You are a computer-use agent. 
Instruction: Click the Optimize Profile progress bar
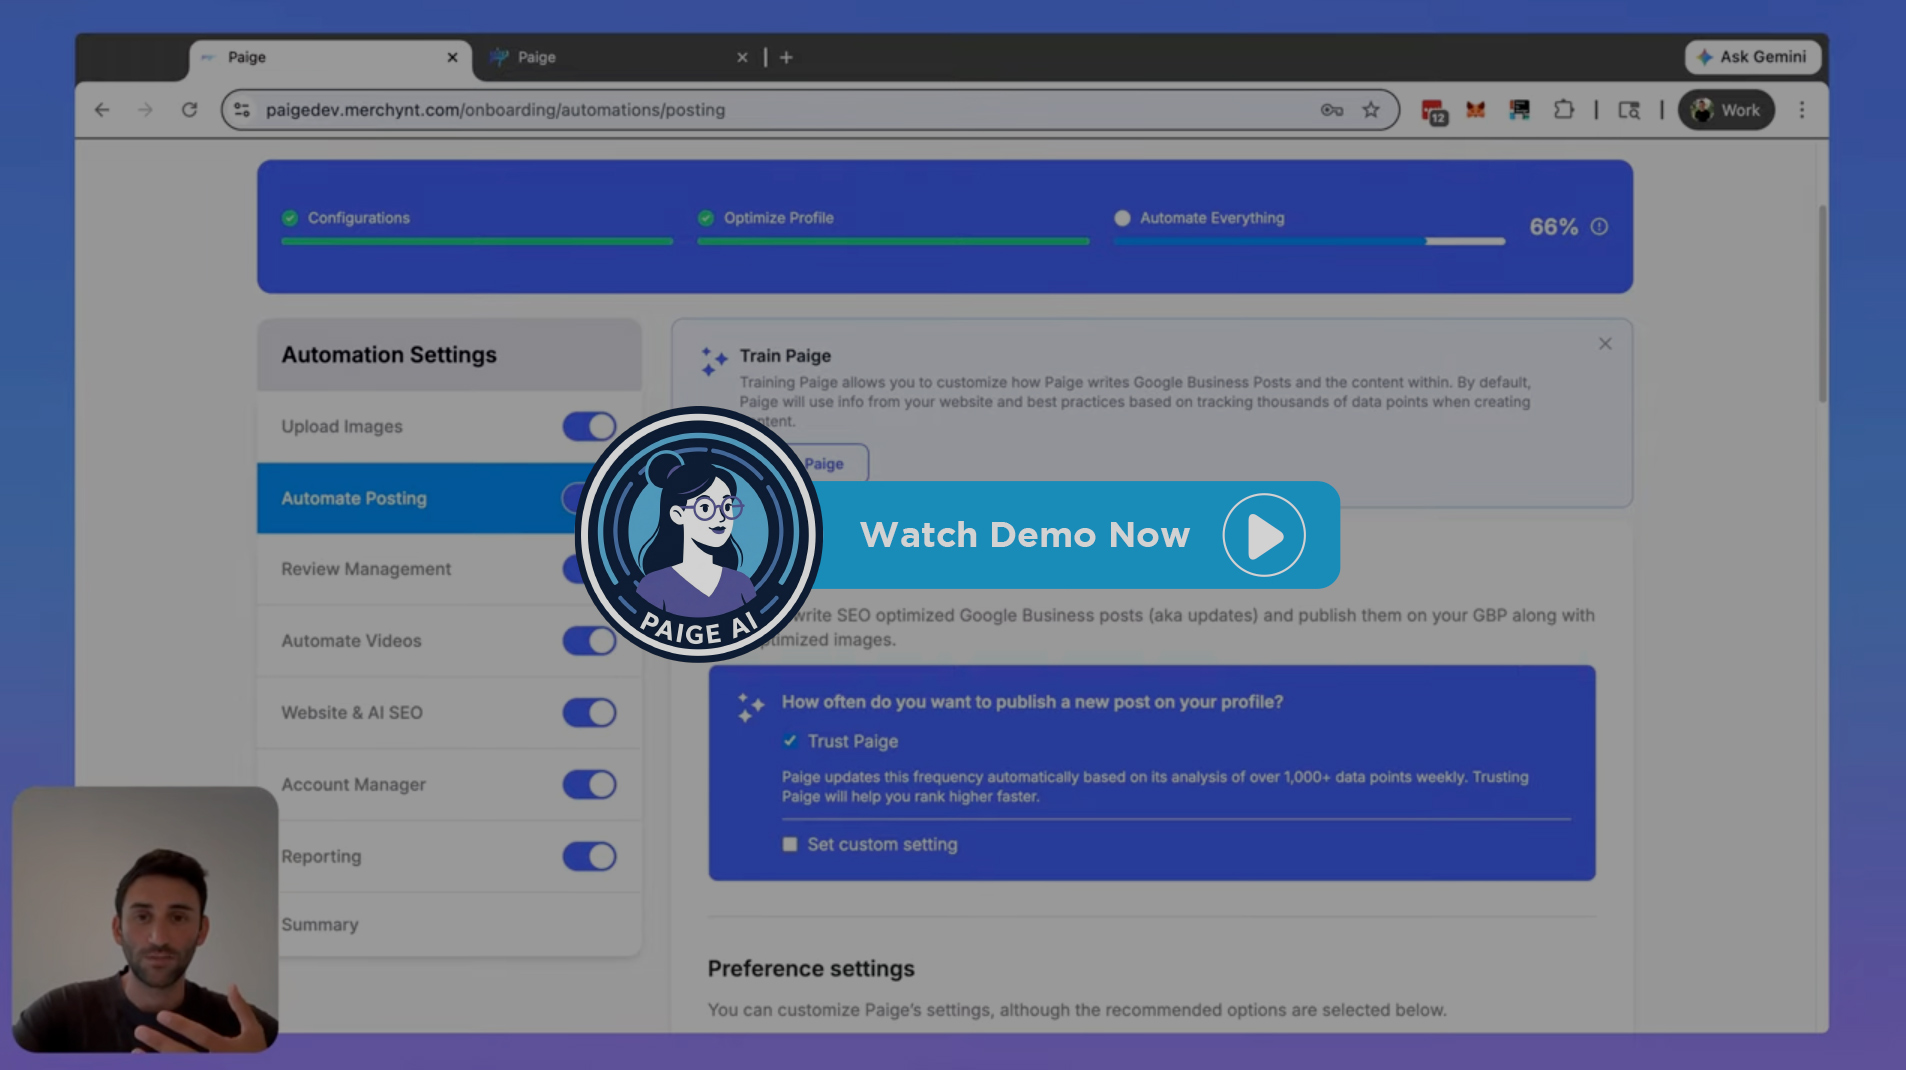click(x=893, y=241)
